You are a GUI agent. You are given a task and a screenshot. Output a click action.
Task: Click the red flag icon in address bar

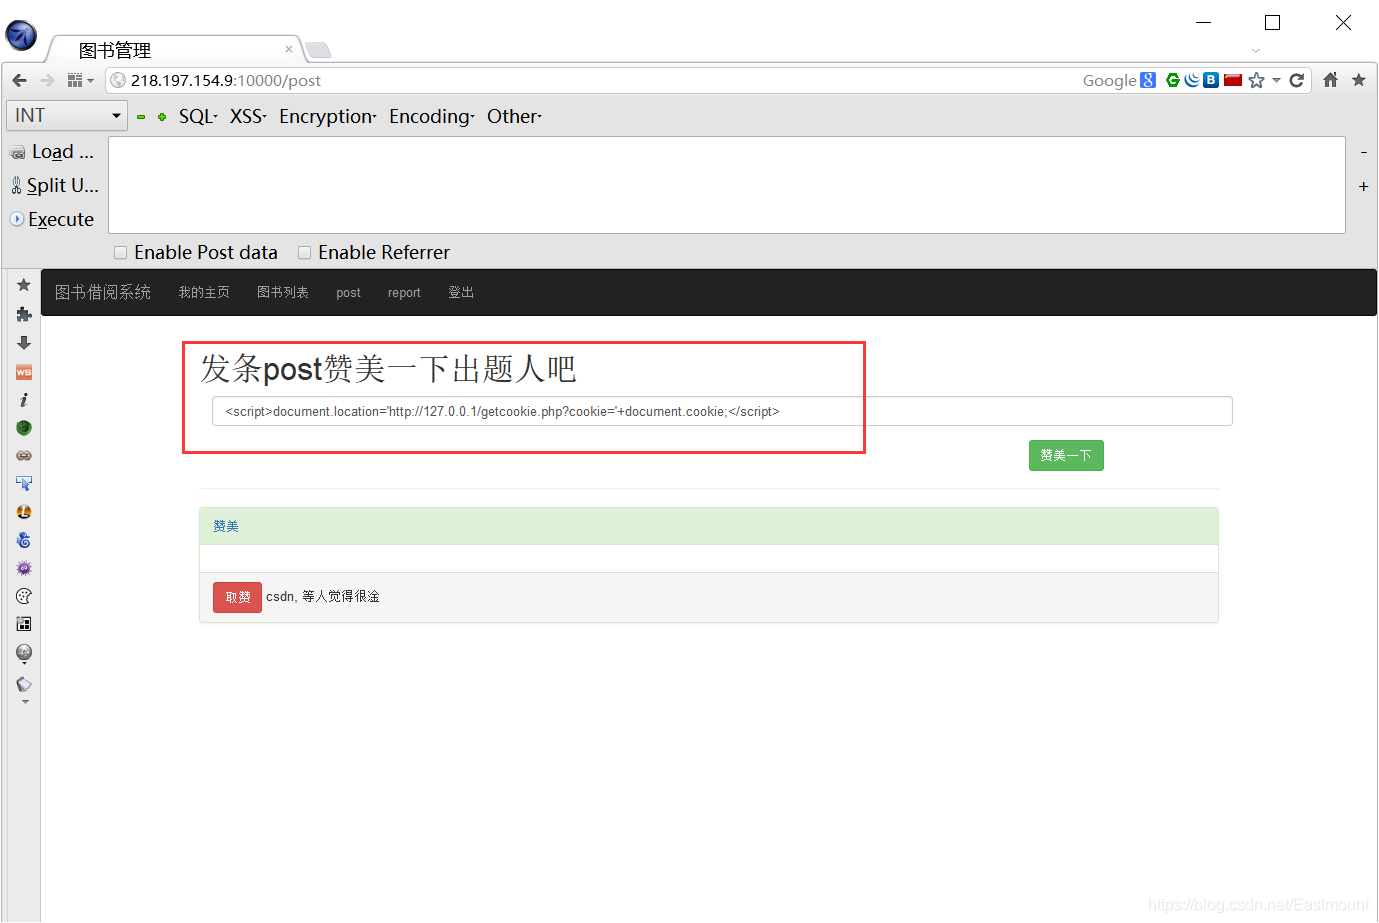point(1233,80)
